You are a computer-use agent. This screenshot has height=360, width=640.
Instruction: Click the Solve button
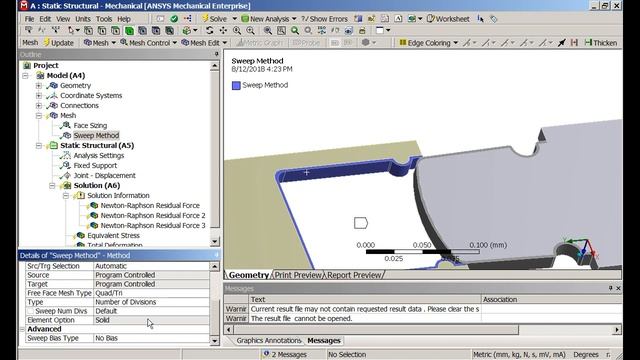(x=214, y=19)
